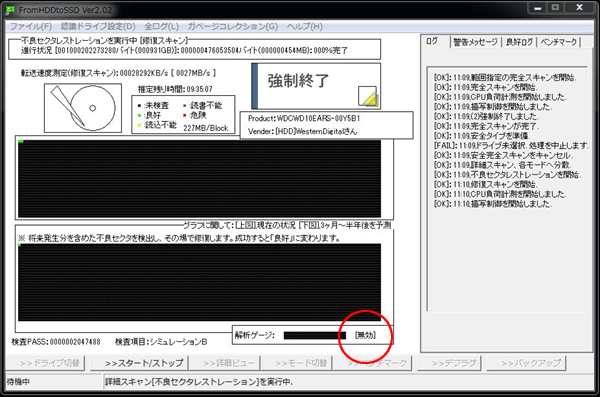Image resolution: width=600 pixels, height=397 pixels.
Task: Switch to the ログ tab
Action: pos(432,41)
